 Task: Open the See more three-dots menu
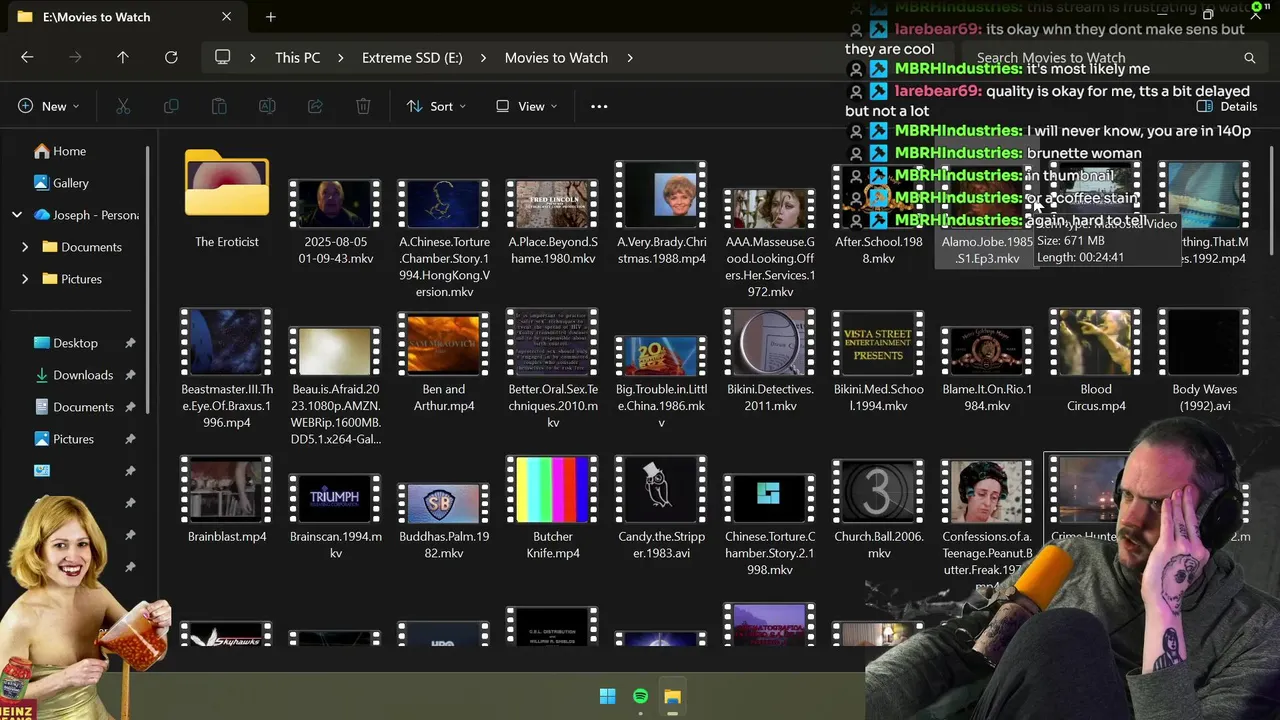(599, 106)
